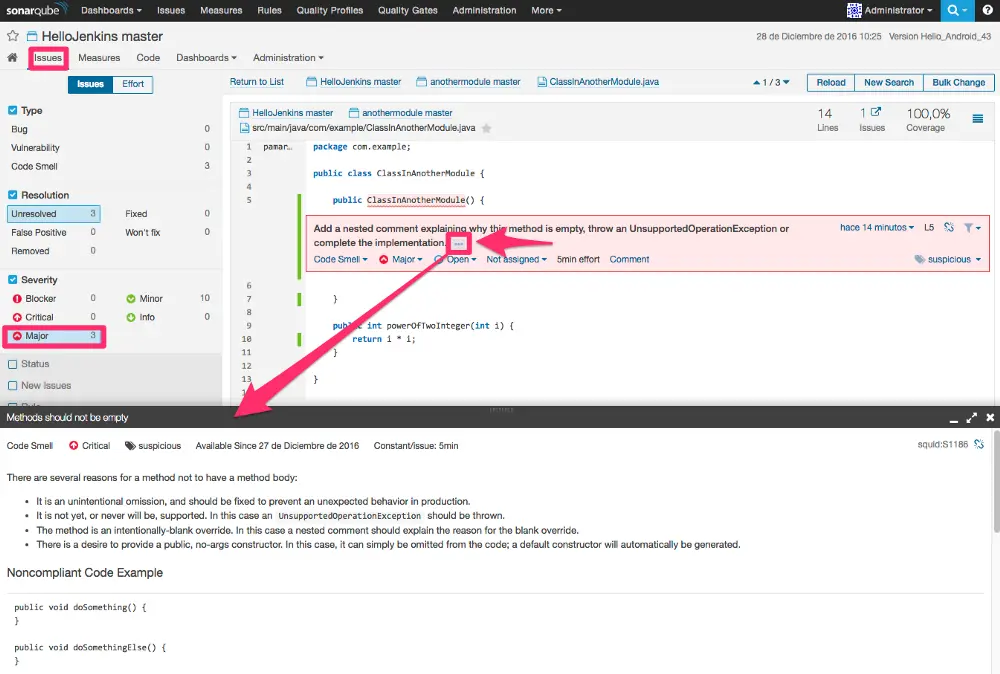Click the project home icon
Image resolution: width=1000 pixels, height=674 pixels.
[x=12, y=57]
